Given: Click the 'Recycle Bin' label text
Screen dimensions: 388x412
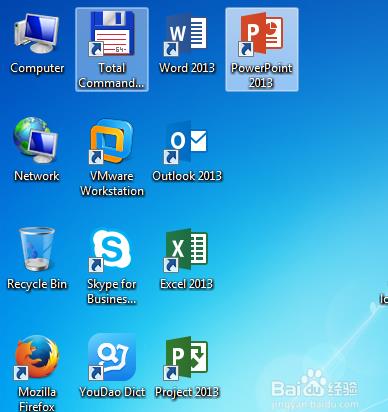Looking at the screenshot, I should [x=37, y=284].
